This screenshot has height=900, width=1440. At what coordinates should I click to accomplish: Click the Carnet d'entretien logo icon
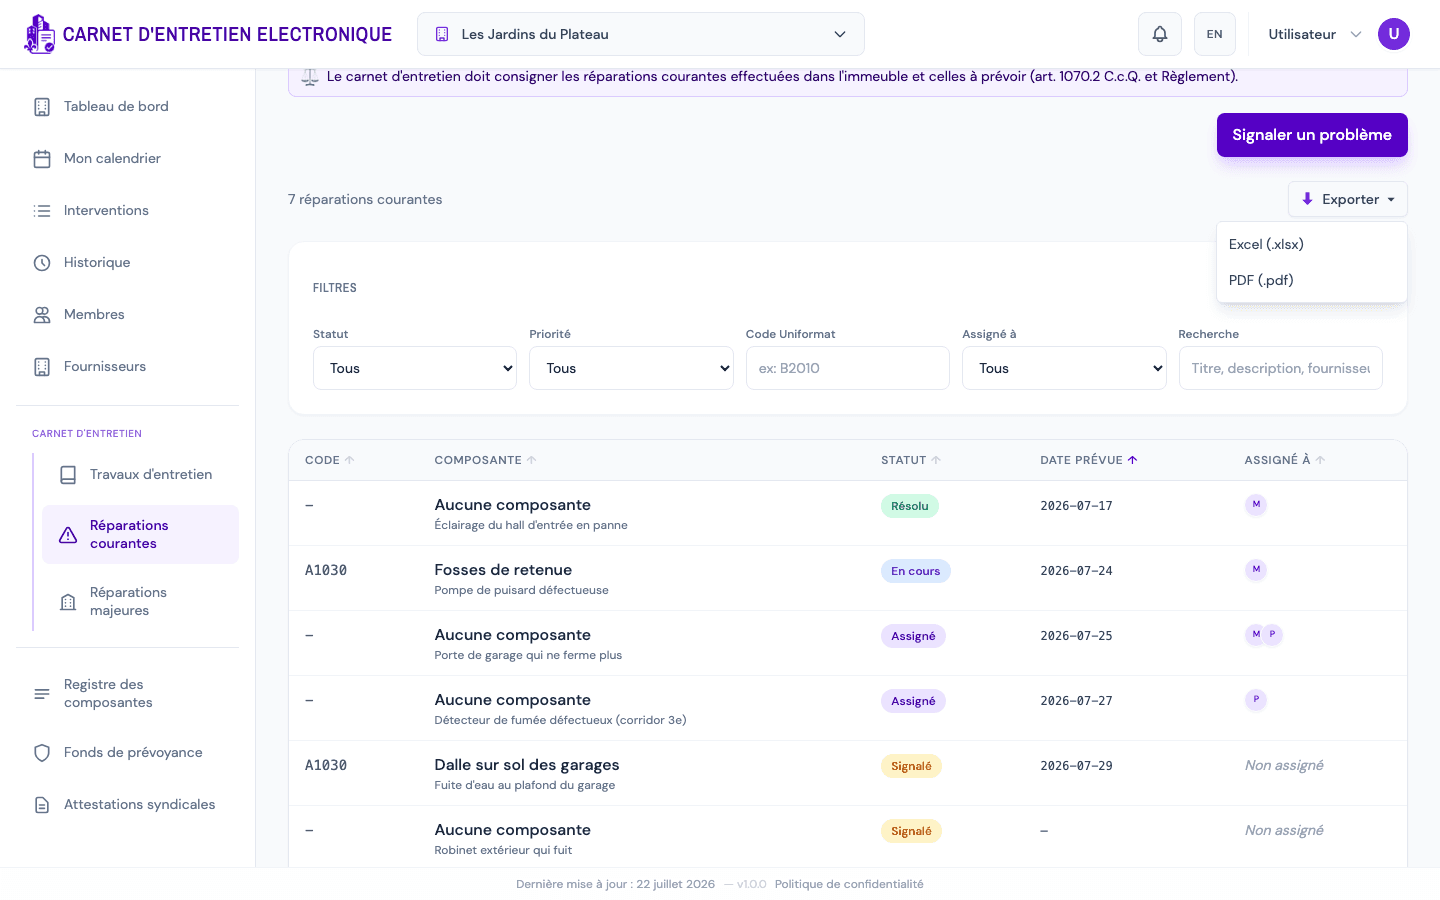point(40,34)
